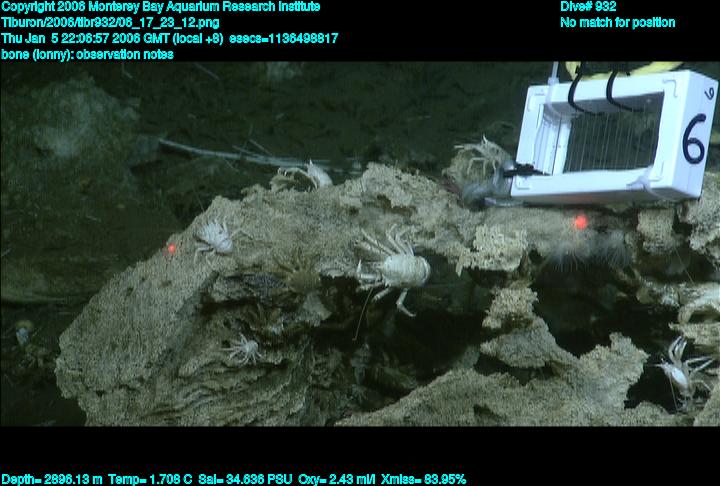This screenshot has width=720, height=486.
Task: Click the Monterey Bay Aquarium copyright text
Action: (x=161, y=7)
